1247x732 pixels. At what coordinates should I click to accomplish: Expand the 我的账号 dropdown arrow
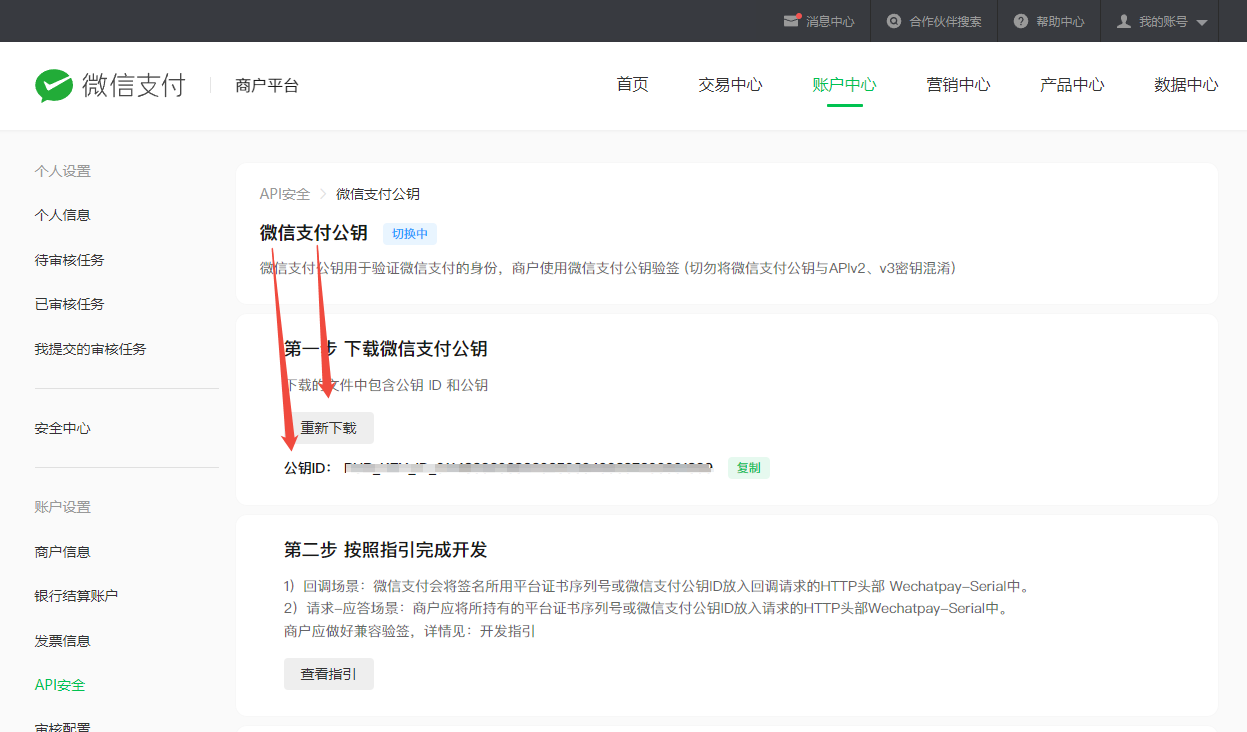pos(1202,22)
